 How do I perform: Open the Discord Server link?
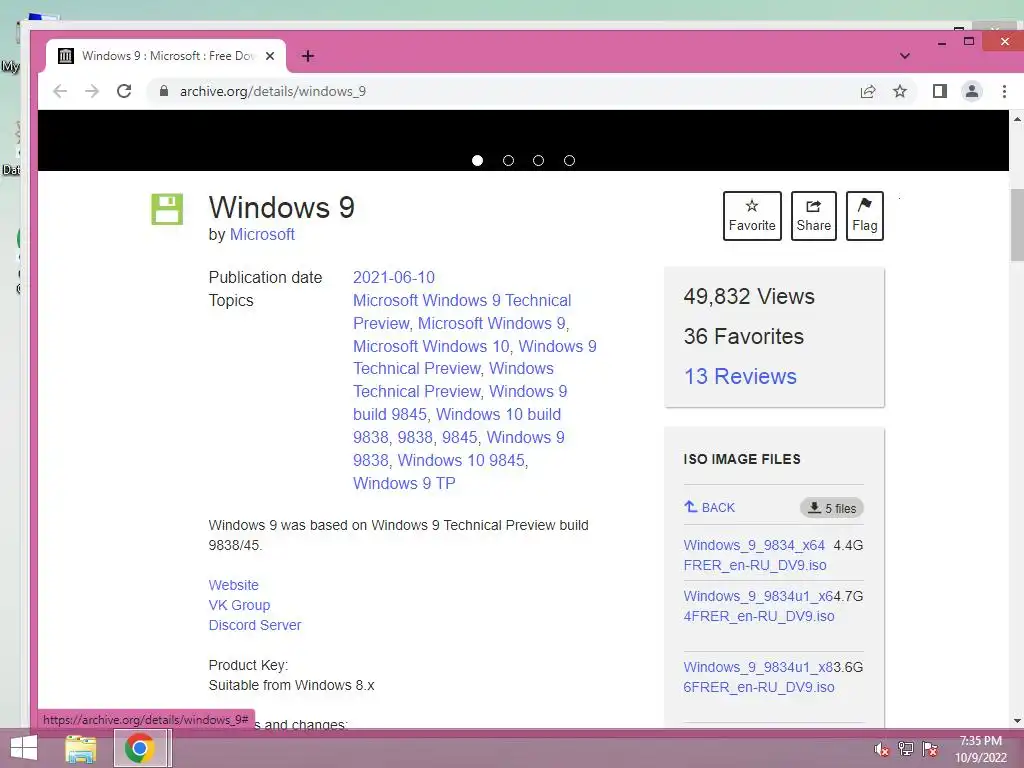point(255,625)
